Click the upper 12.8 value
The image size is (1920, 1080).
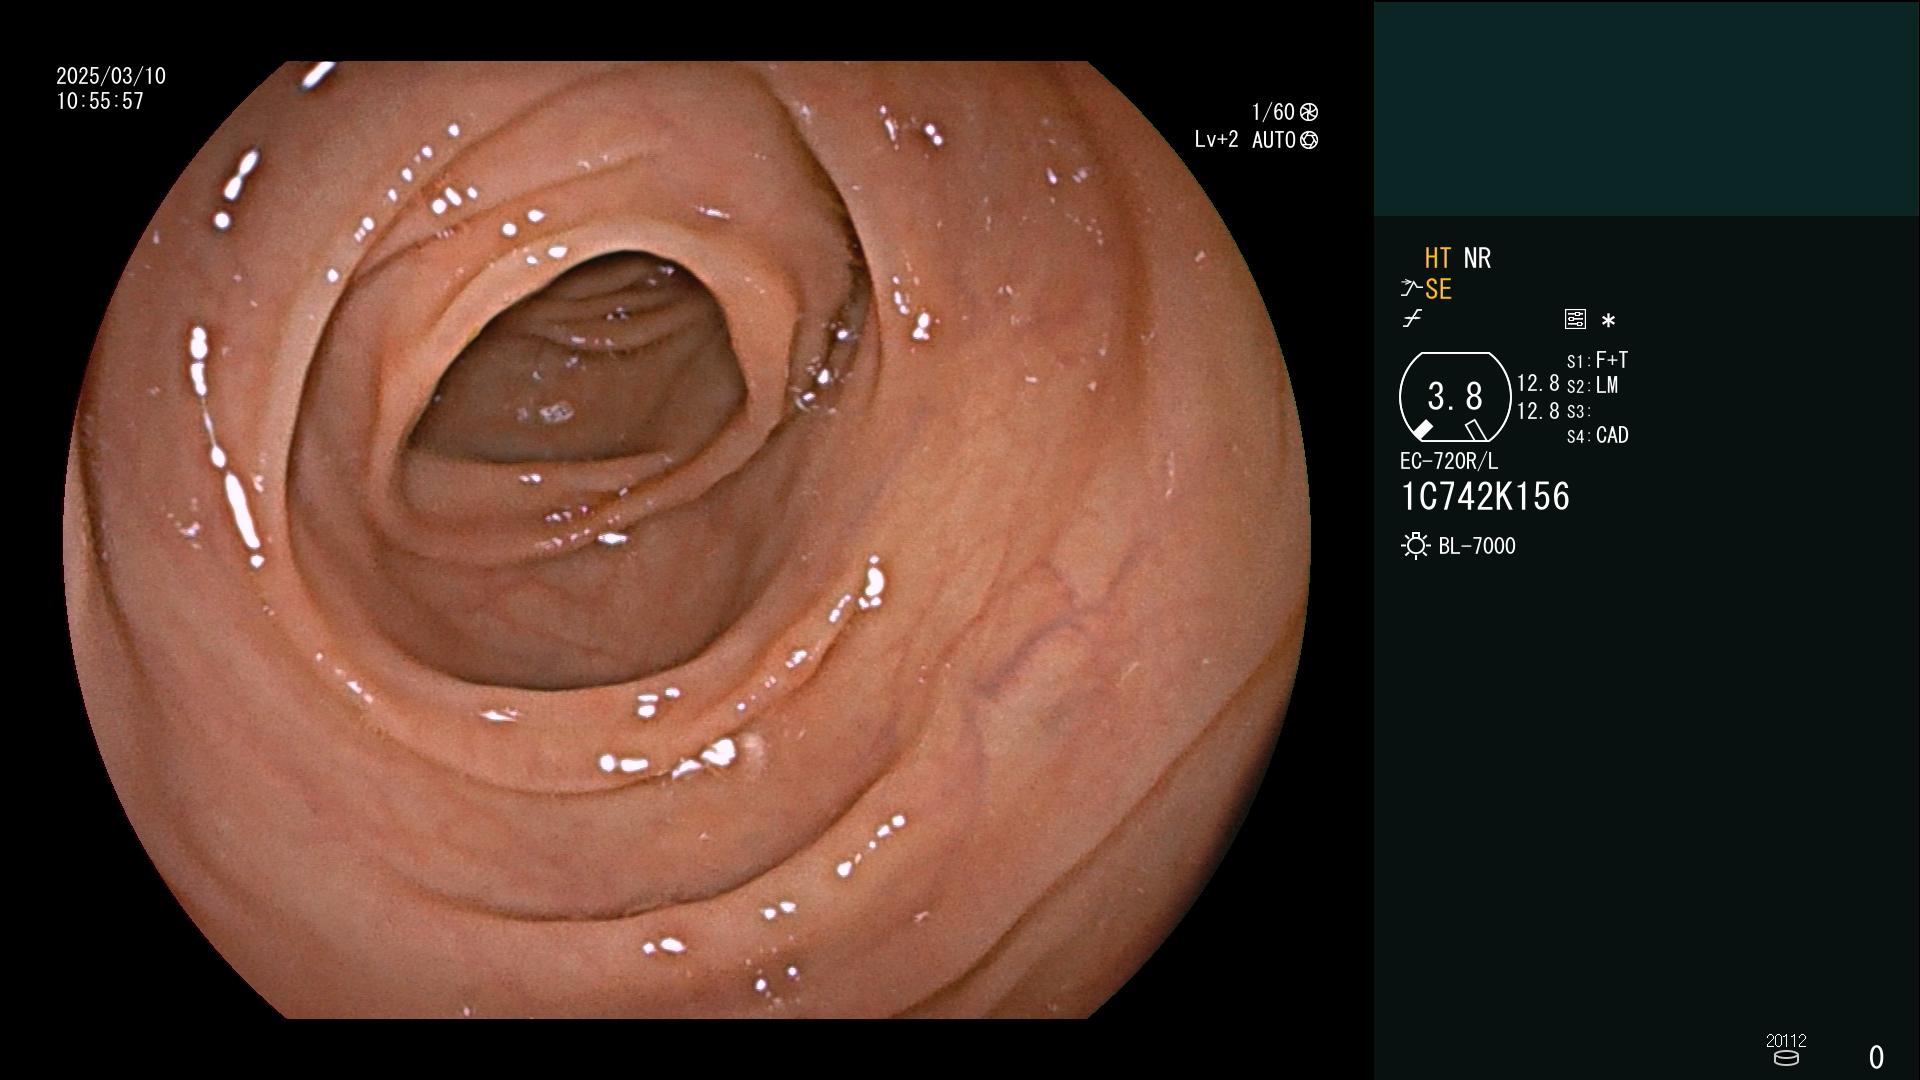coord(1538,383)
